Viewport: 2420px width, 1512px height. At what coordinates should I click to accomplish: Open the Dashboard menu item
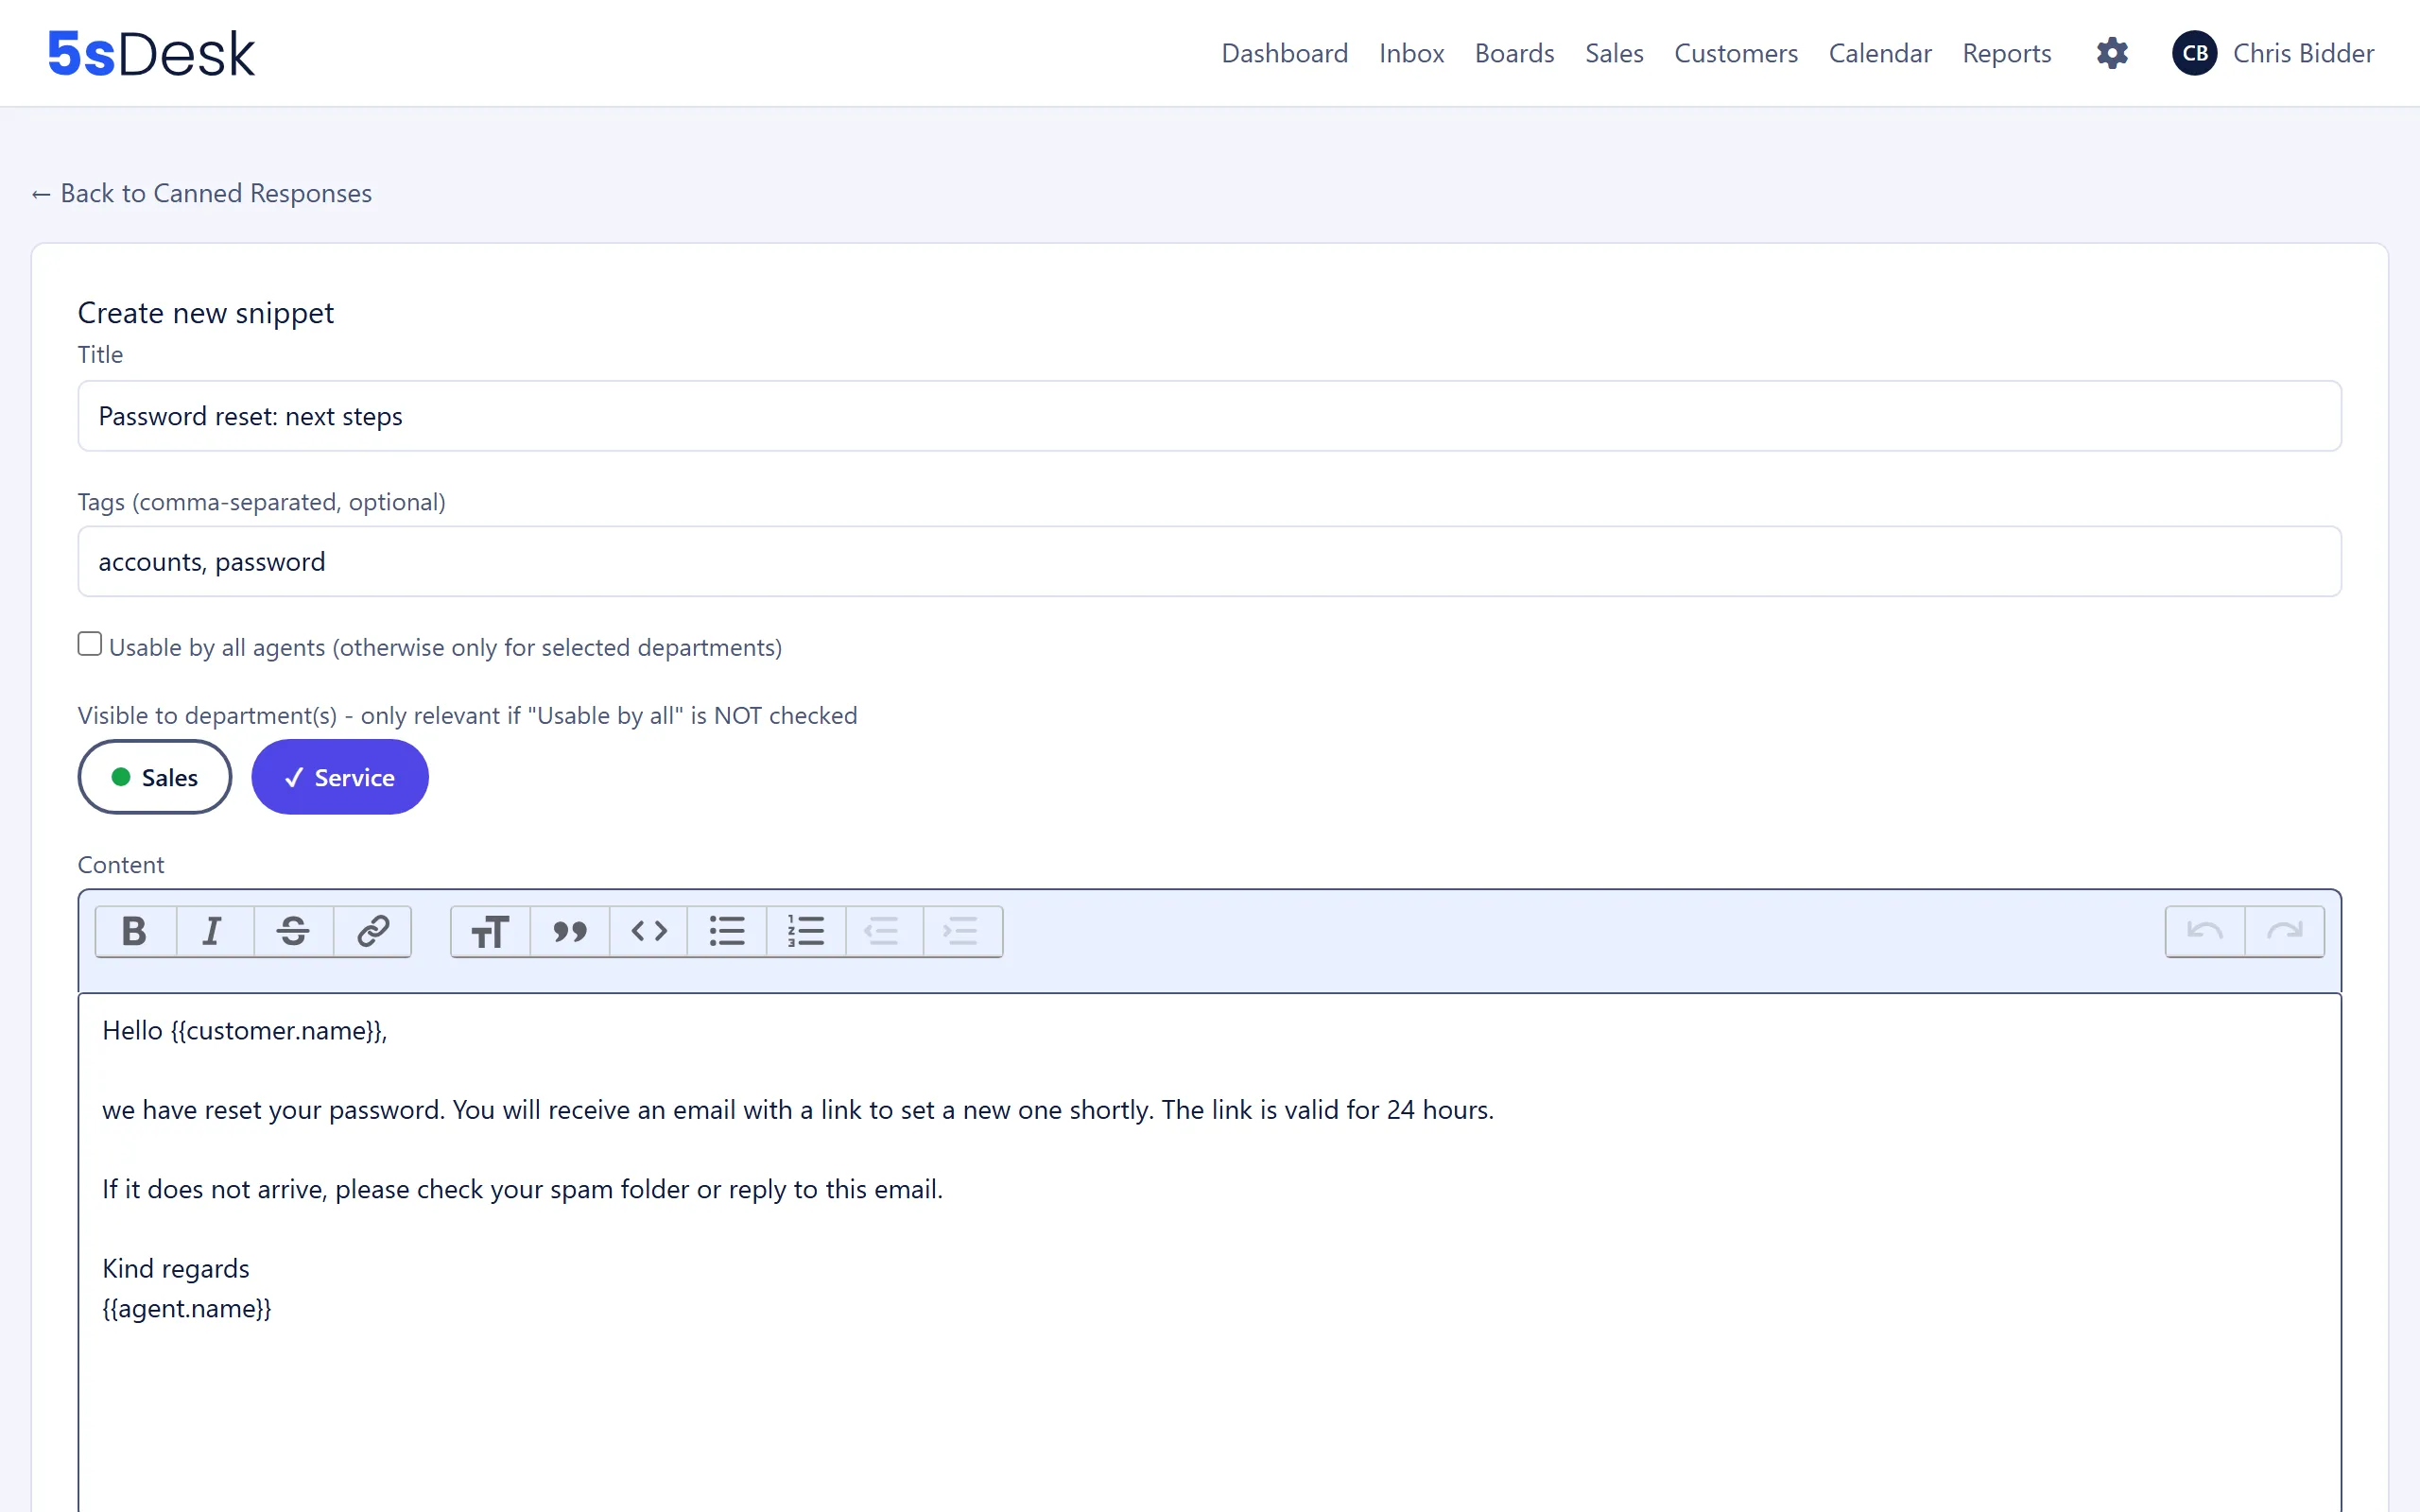point(1284,53)
